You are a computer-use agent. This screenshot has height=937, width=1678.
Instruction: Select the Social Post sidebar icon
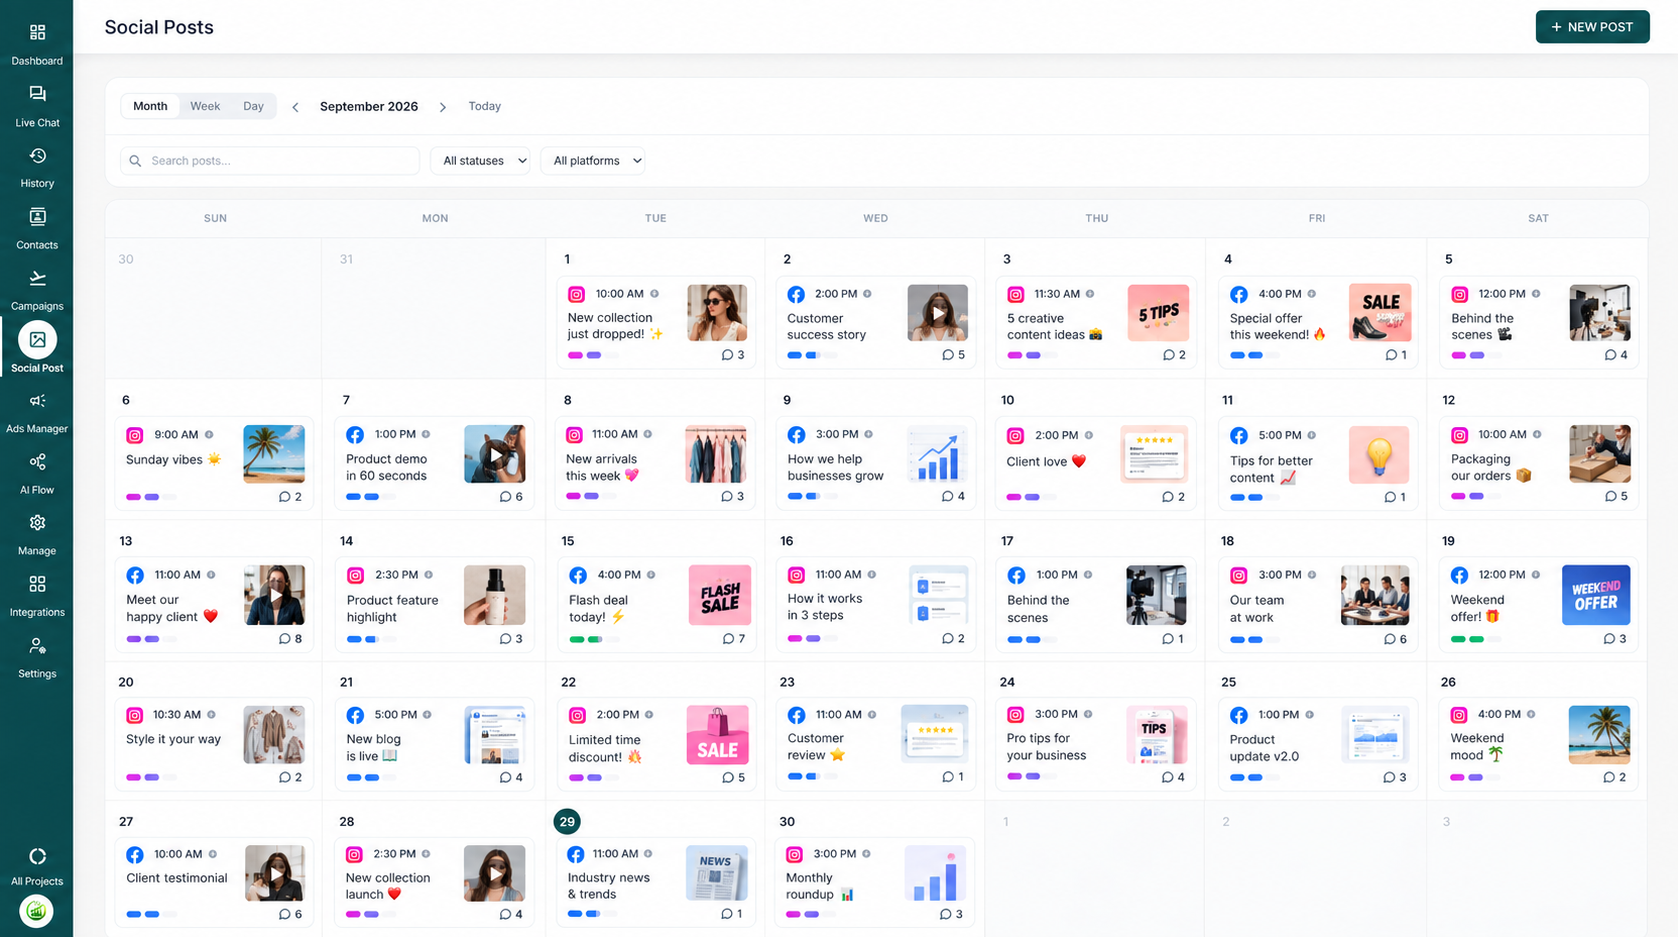(x=37, y=340)
